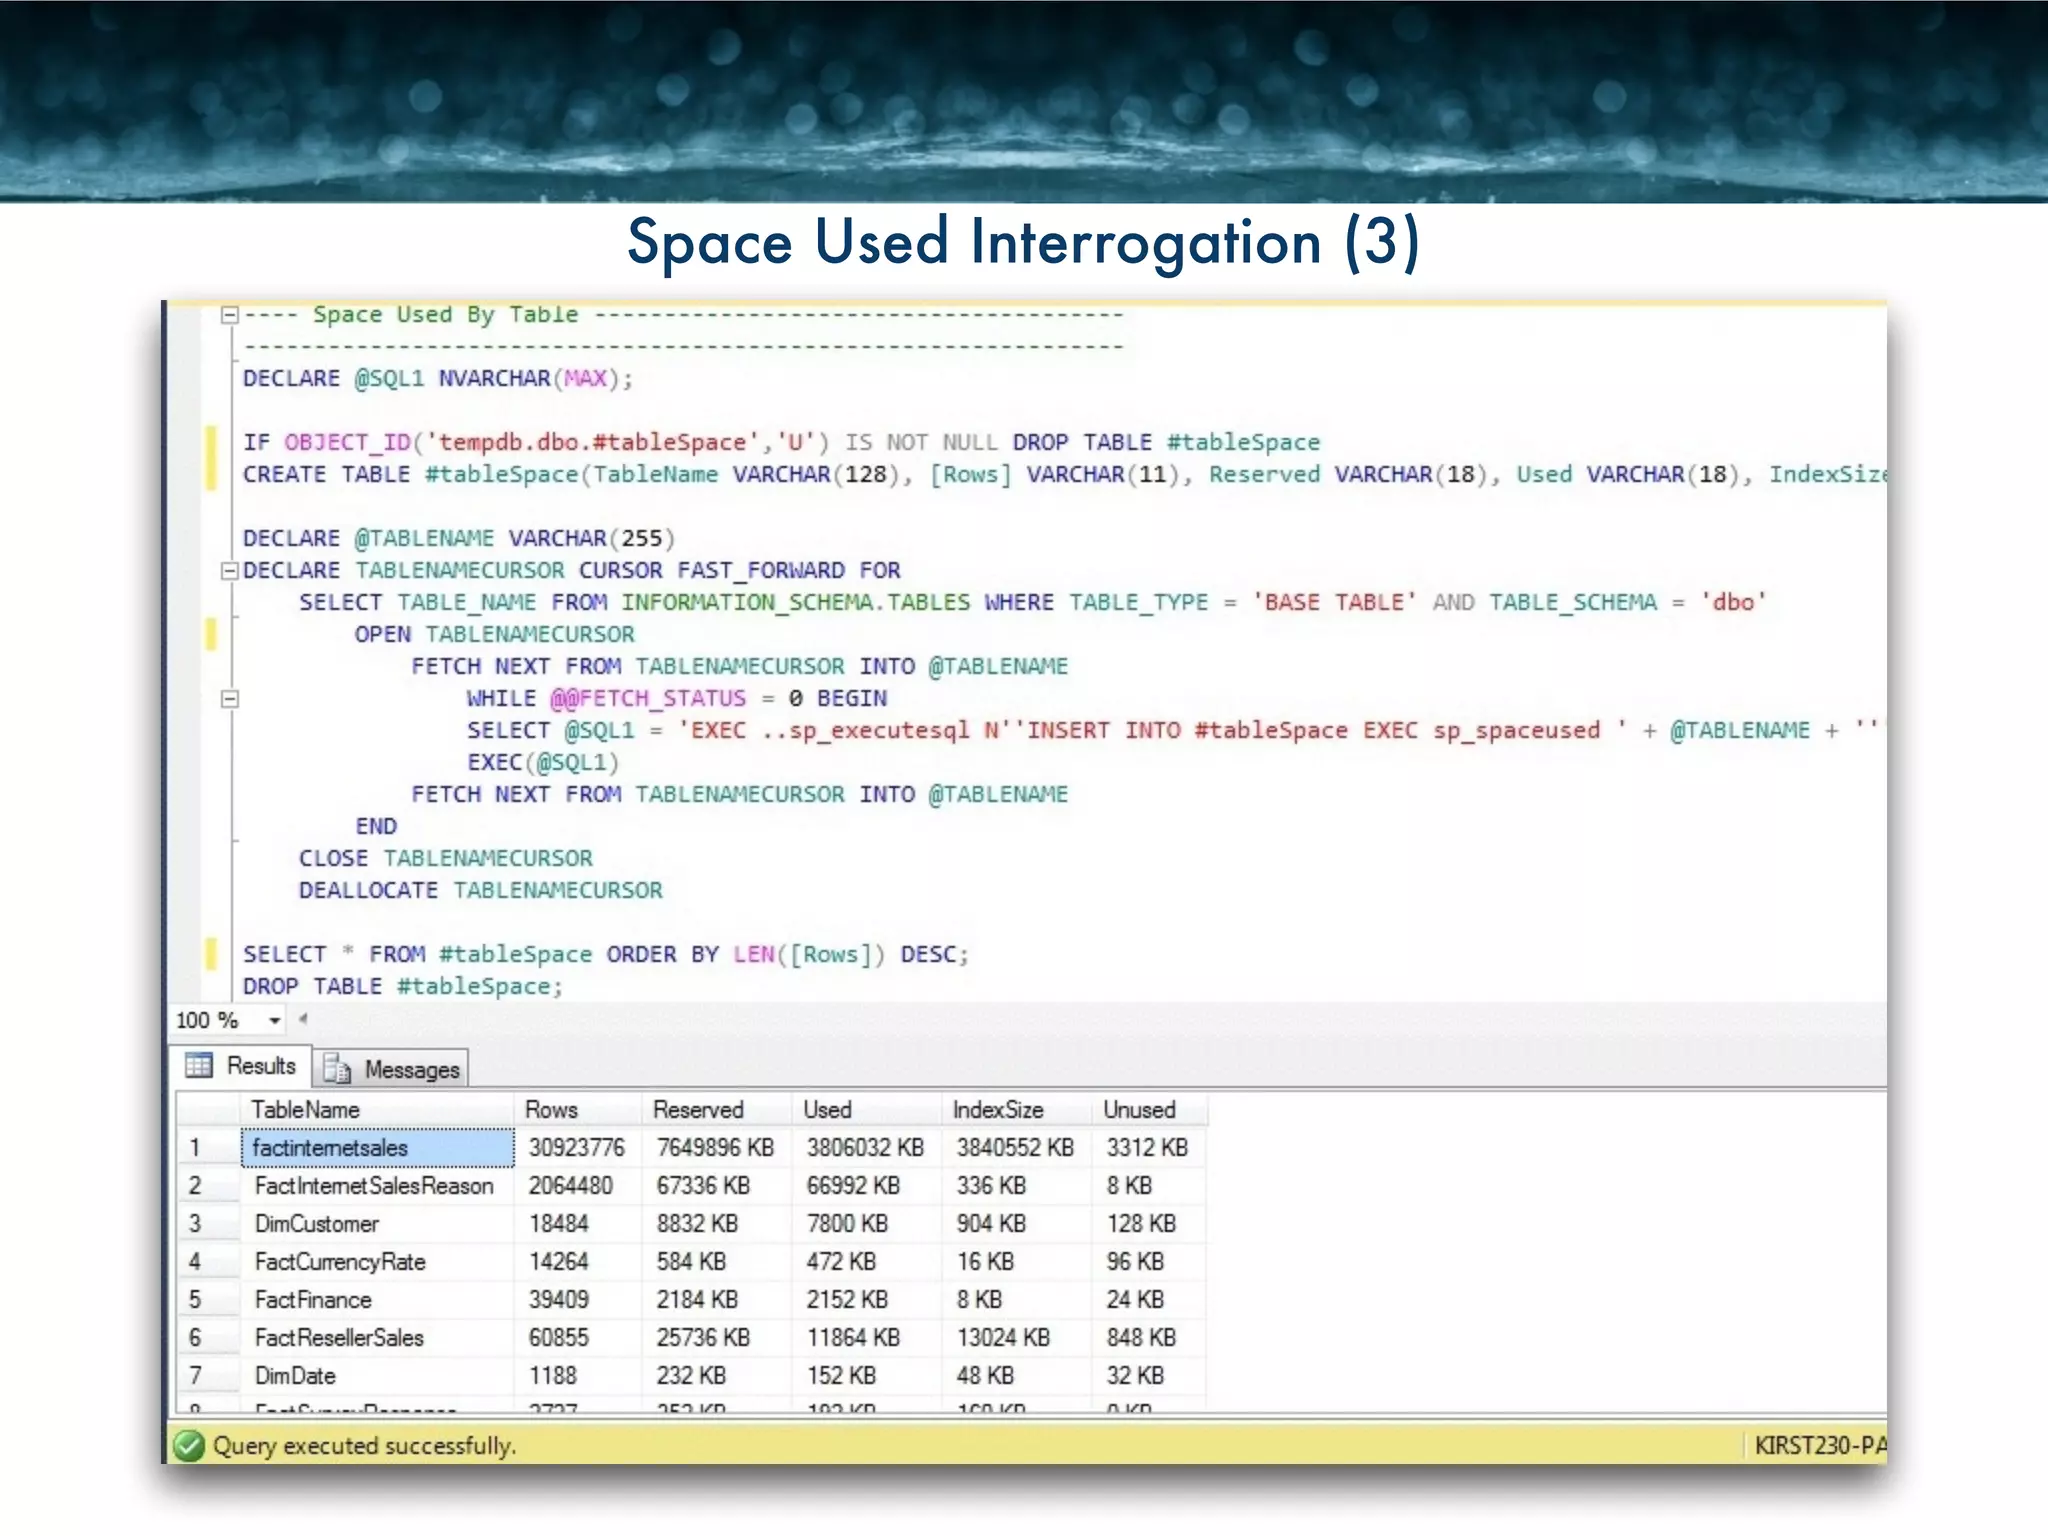Collapse the Space Used By Table comment region
The width and height of the screenshot is (2048, 1536).
(229, 315)
